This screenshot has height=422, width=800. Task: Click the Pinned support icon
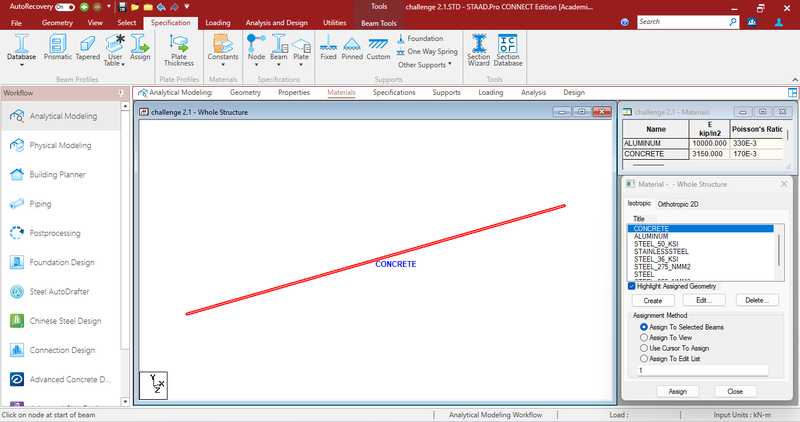click(352, 47)
